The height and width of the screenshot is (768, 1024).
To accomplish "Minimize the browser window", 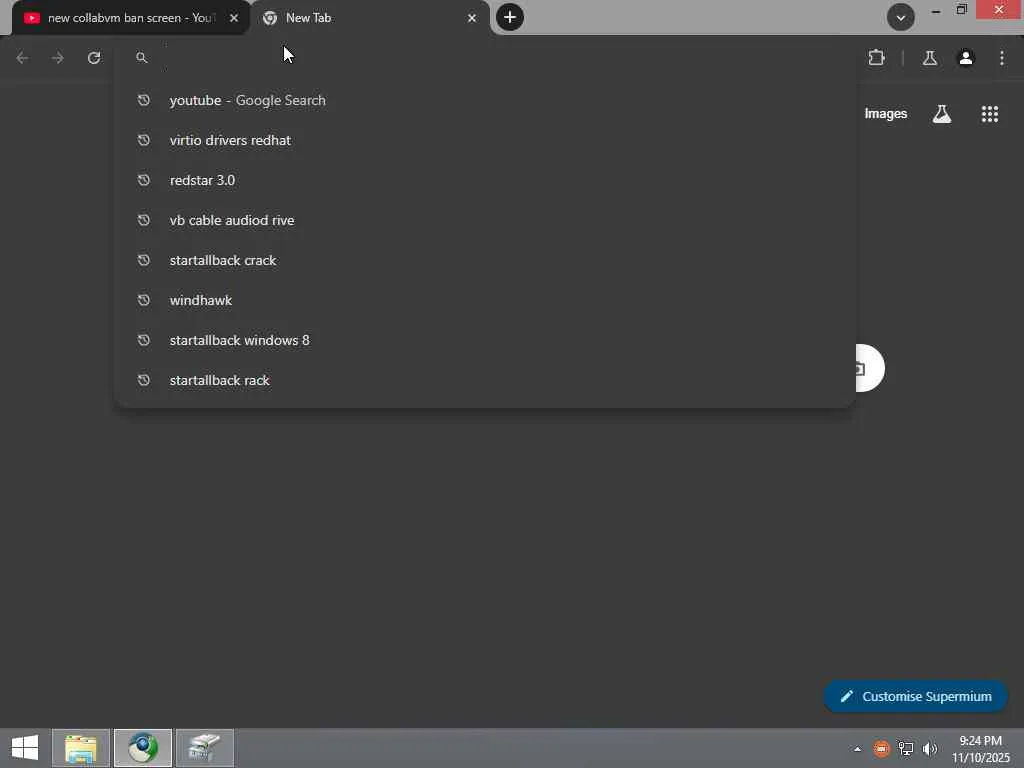I will click(935, 10).
